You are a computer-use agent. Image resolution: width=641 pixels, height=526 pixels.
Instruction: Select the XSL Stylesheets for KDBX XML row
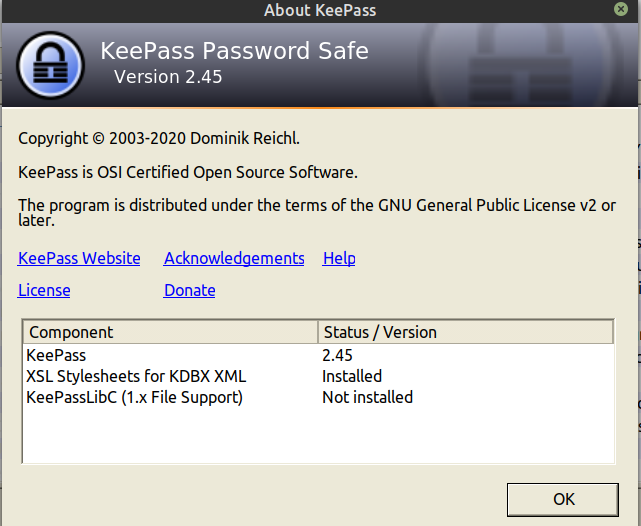point(318,376)
